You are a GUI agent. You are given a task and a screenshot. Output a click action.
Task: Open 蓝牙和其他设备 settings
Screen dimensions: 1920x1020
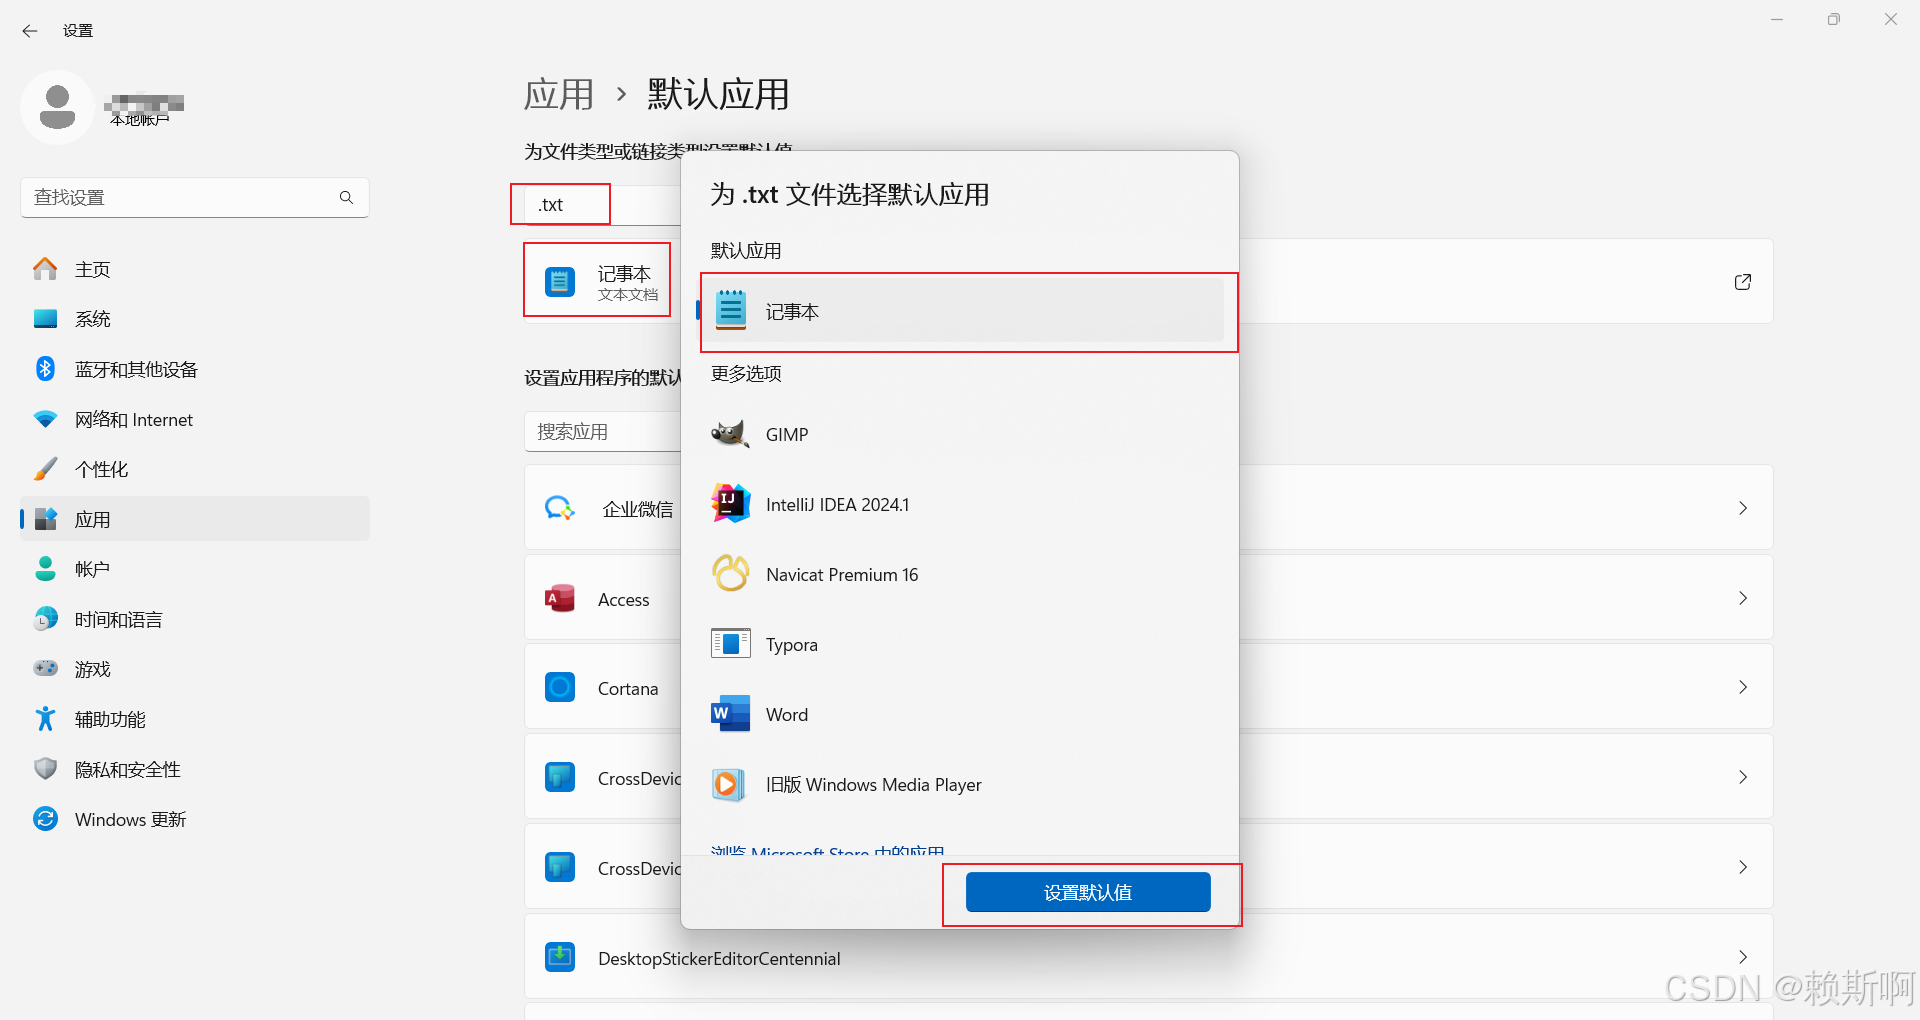[195, 369]
